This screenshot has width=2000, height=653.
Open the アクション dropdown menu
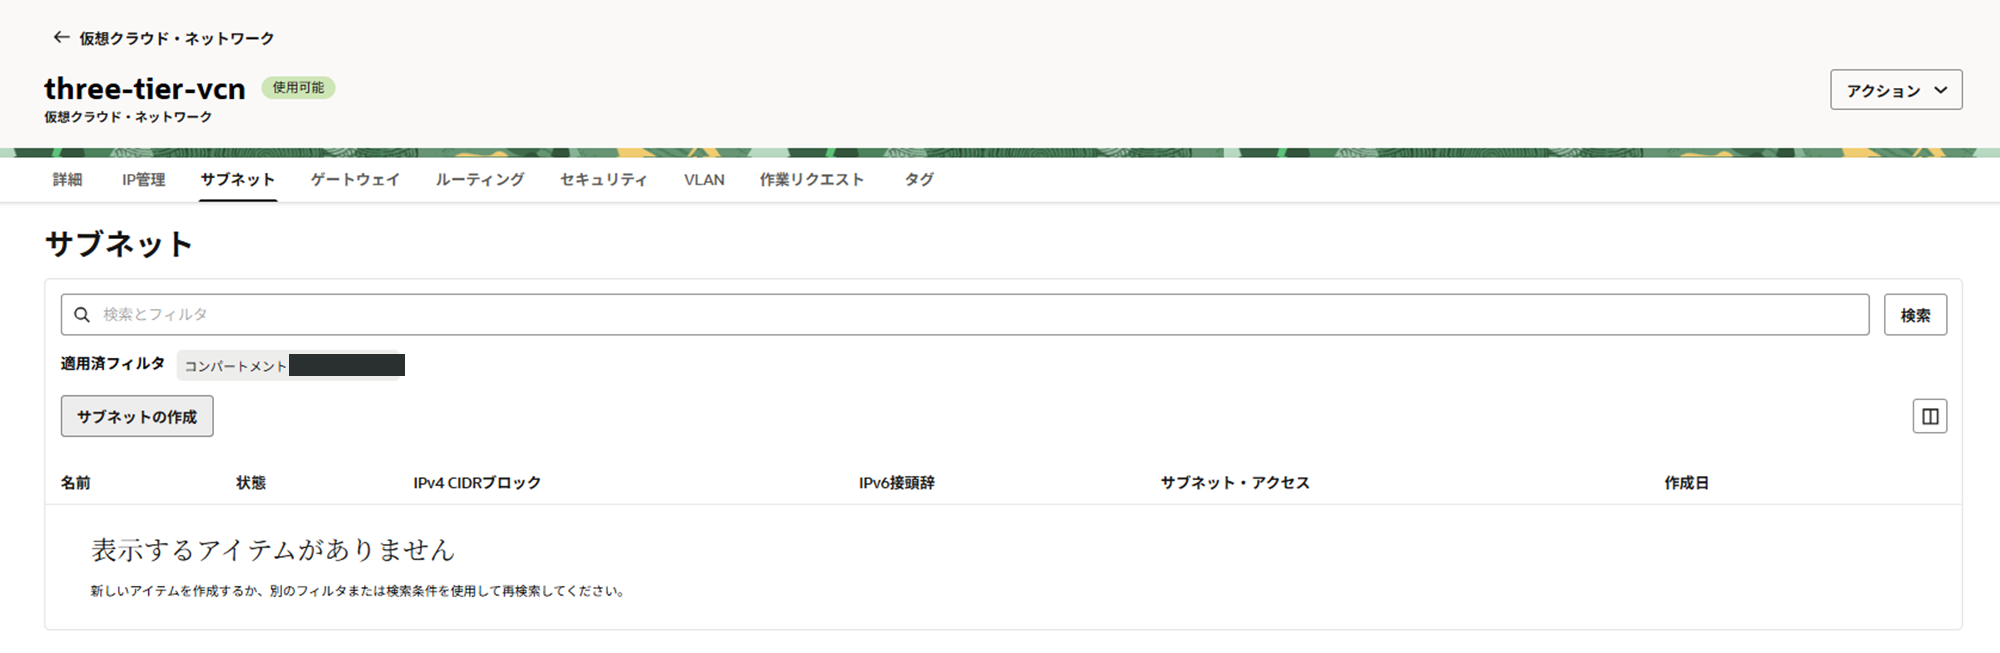point(1896,90)
